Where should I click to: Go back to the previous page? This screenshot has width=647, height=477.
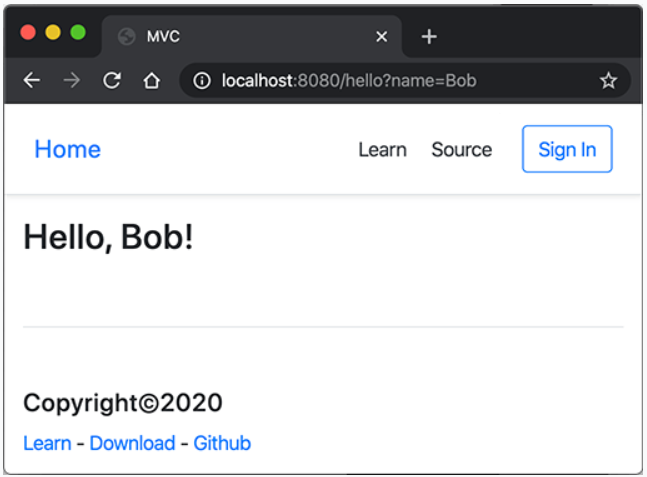32,80
